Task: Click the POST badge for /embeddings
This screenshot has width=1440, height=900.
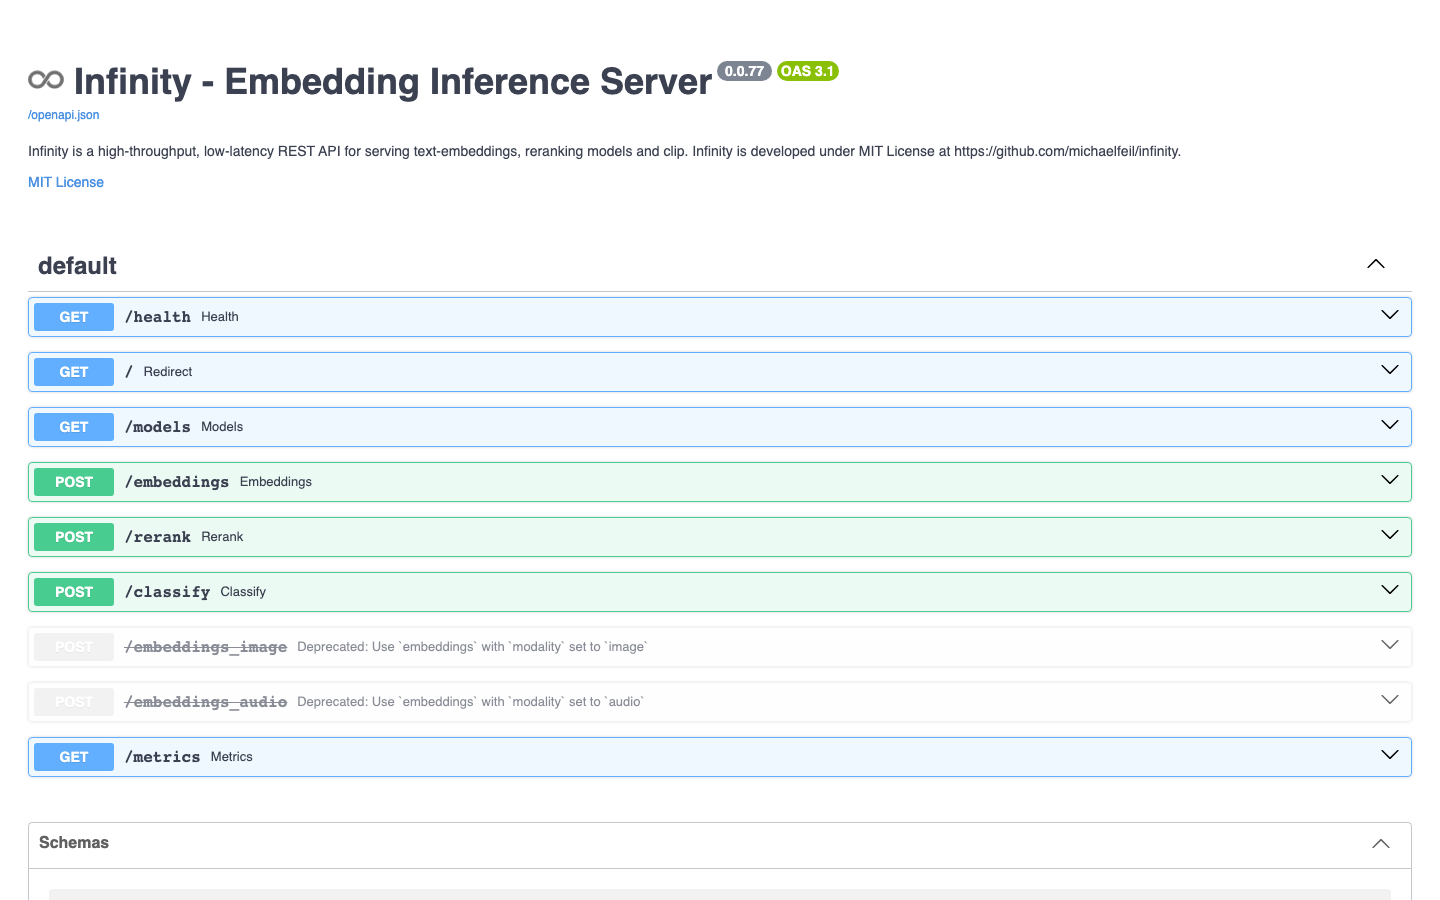Action: [74, 482]
